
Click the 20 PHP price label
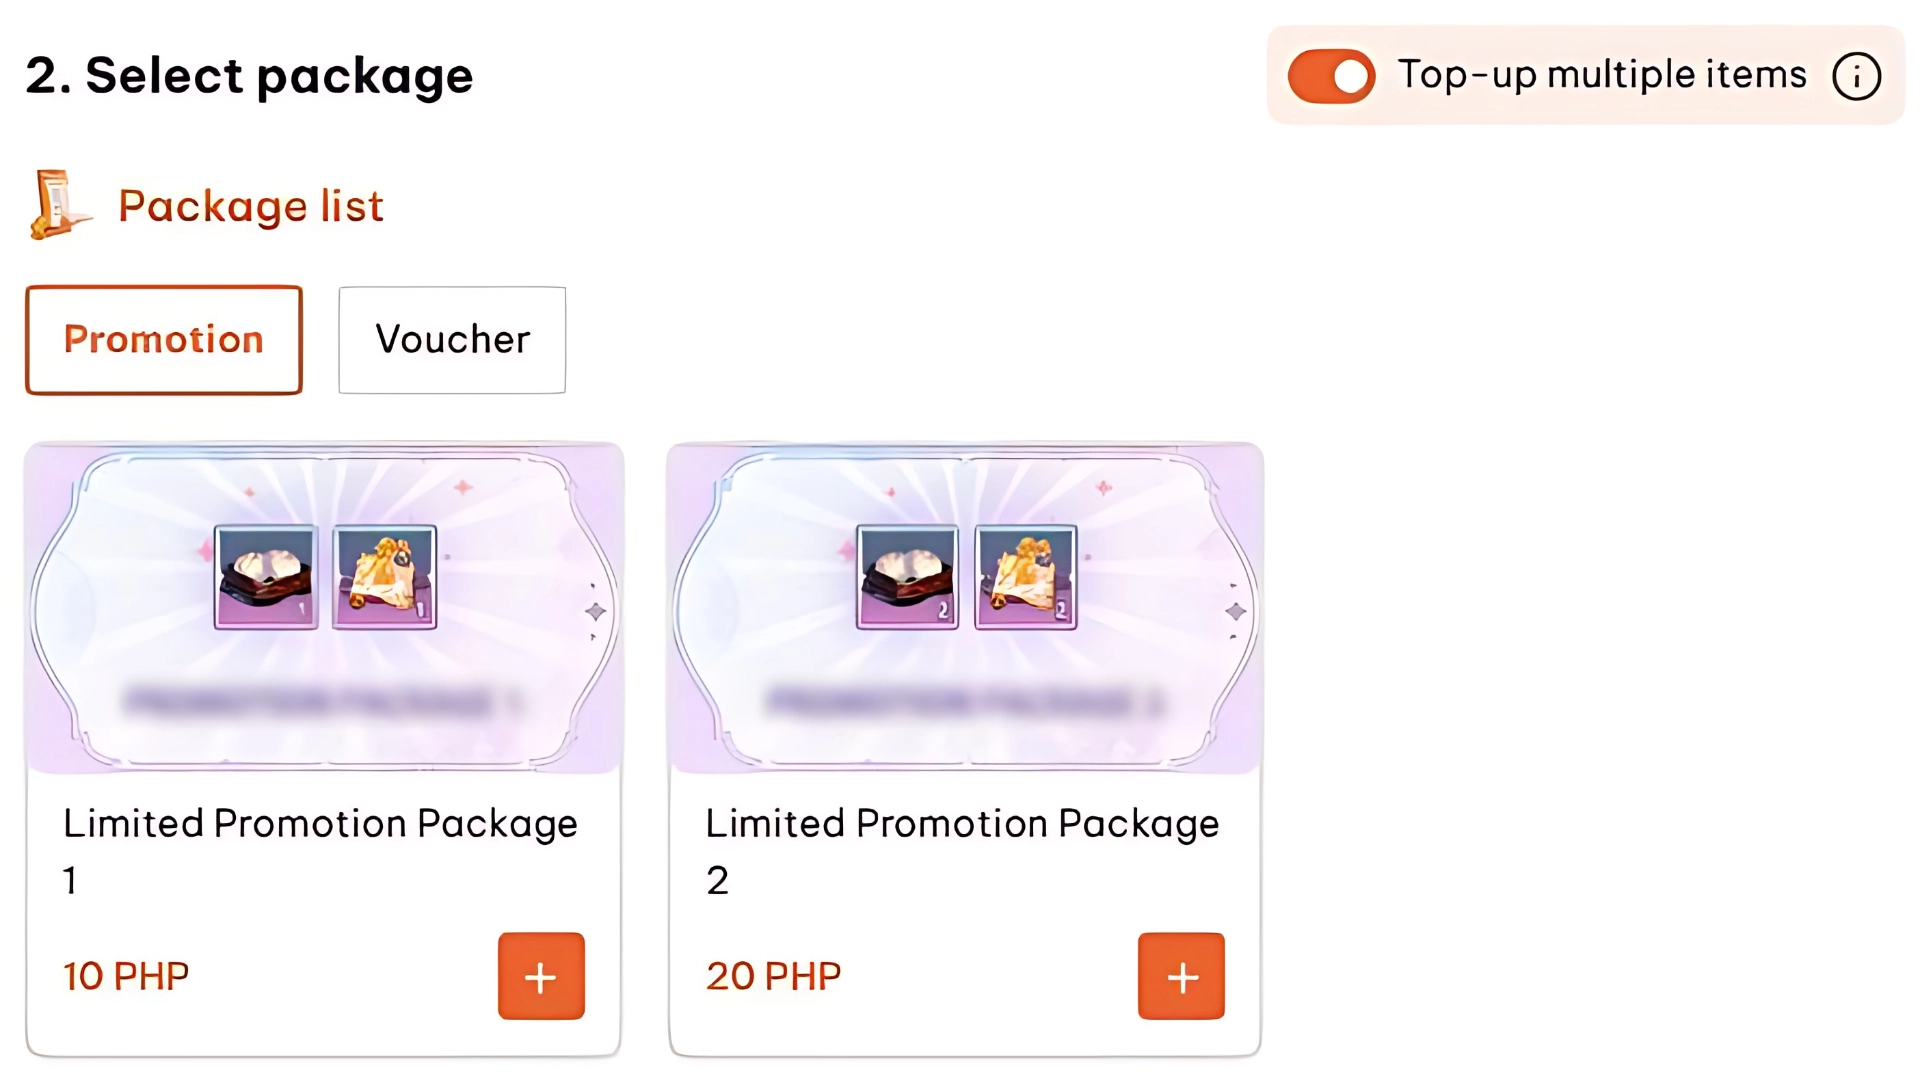(773, 976)
